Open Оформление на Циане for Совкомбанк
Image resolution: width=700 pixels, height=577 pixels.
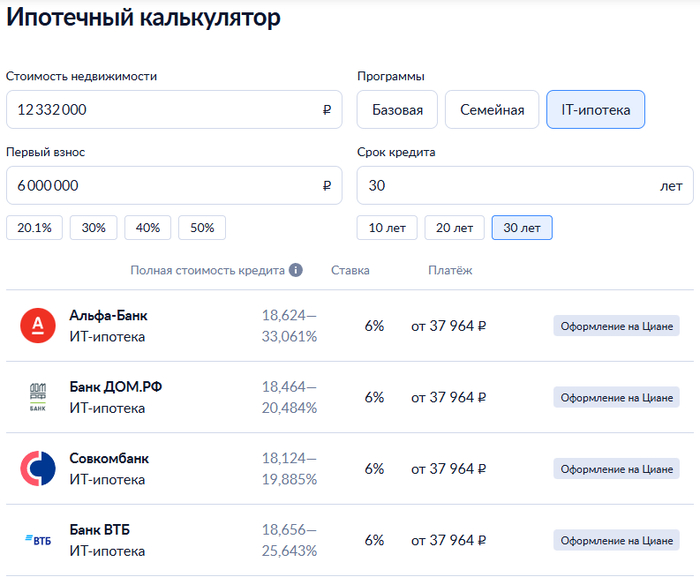click(617, 469)
